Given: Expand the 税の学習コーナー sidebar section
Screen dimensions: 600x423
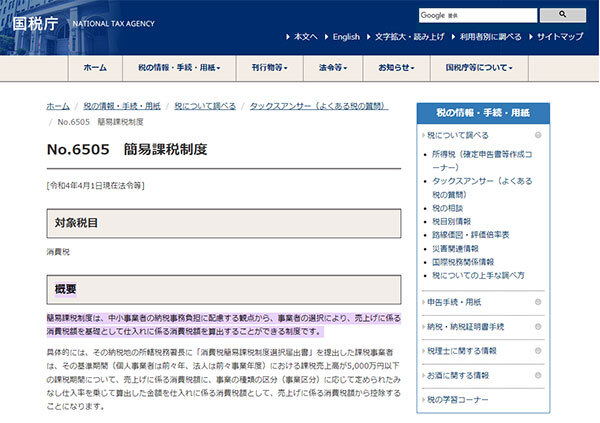Looking at the screenshot, I should pyautogui.click(x=538, y=400).
